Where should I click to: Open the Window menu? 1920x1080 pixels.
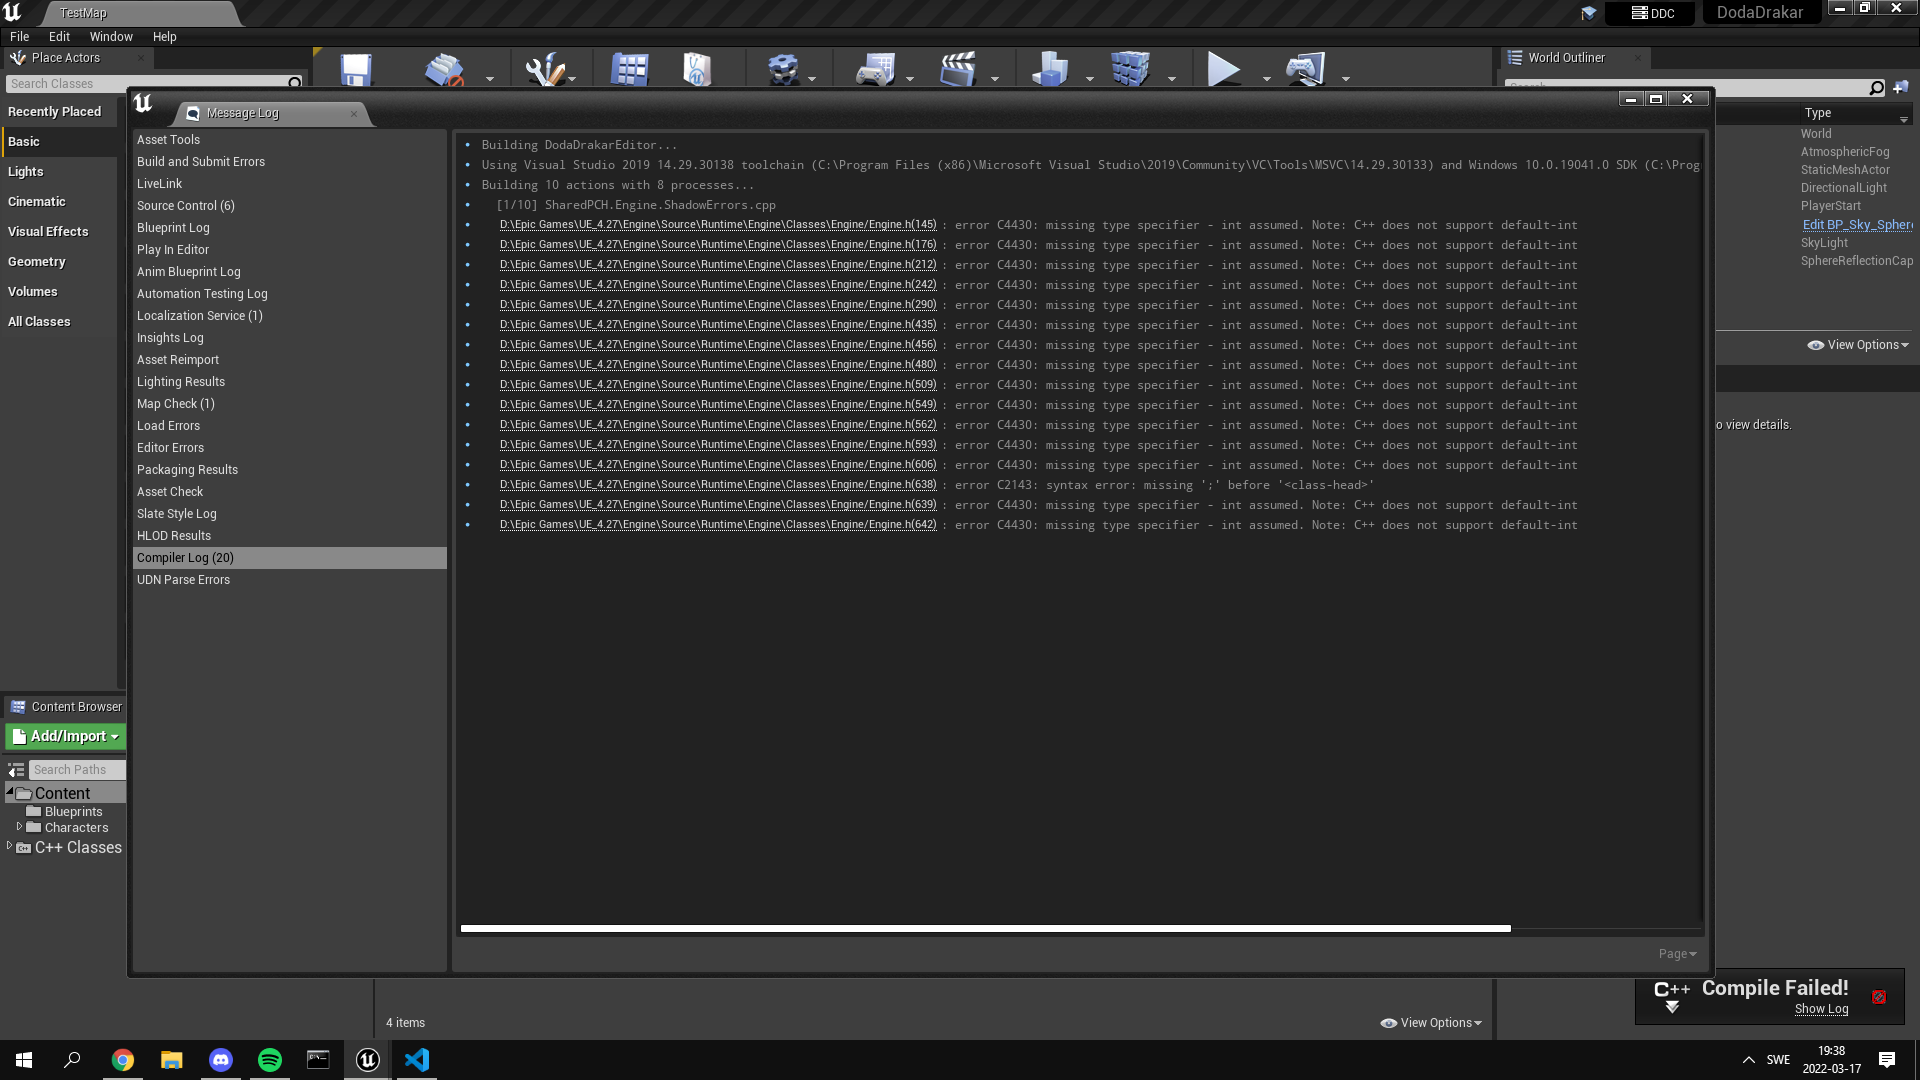pos(111,36)
